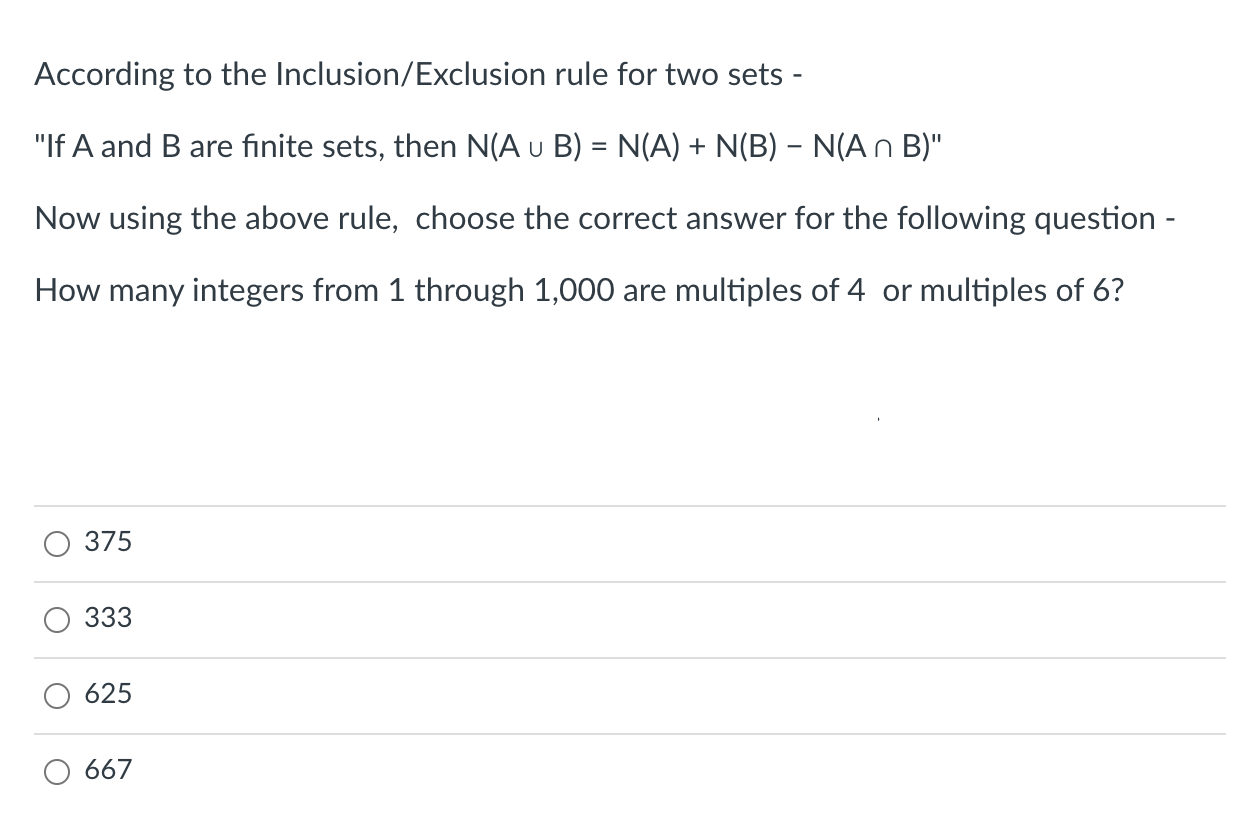The height and width of the screenshot is (818, 1242).
Task: Click the Inclusion/Exclusion rule heading text
Action: pos(418,74)
